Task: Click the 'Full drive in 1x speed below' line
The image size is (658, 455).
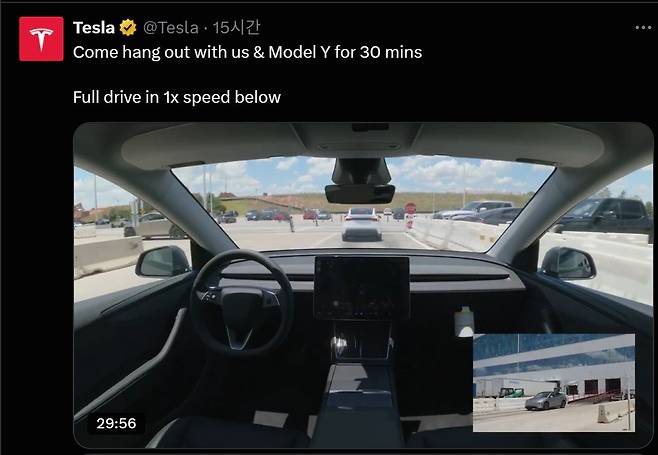Action: (x=177, y=97)
